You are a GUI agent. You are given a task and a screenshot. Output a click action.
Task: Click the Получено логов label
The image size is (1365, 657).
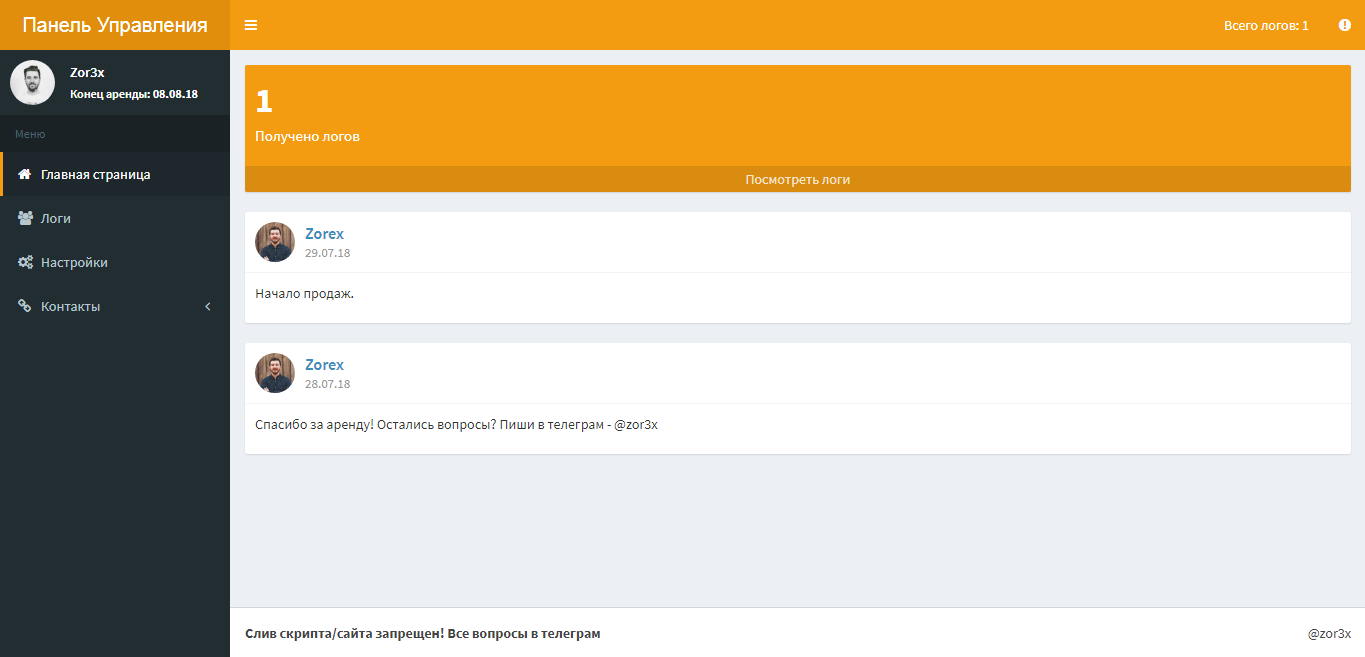coord(307,136)
